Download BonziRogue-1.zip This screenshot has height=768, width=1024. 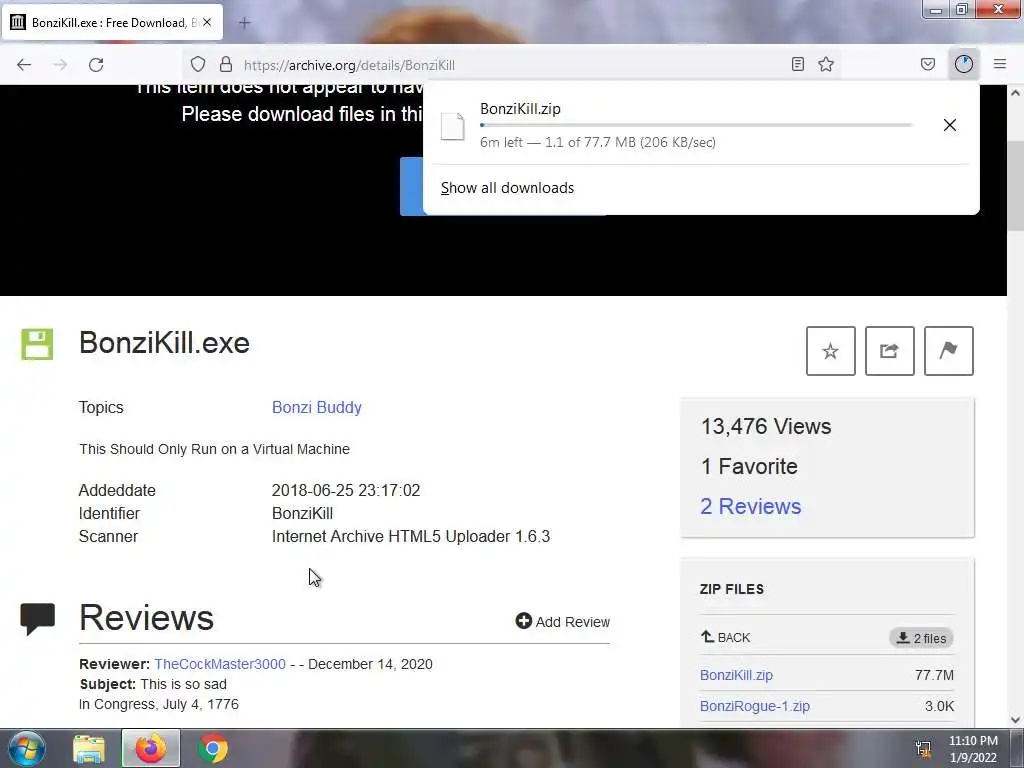(x=754, y=706)
